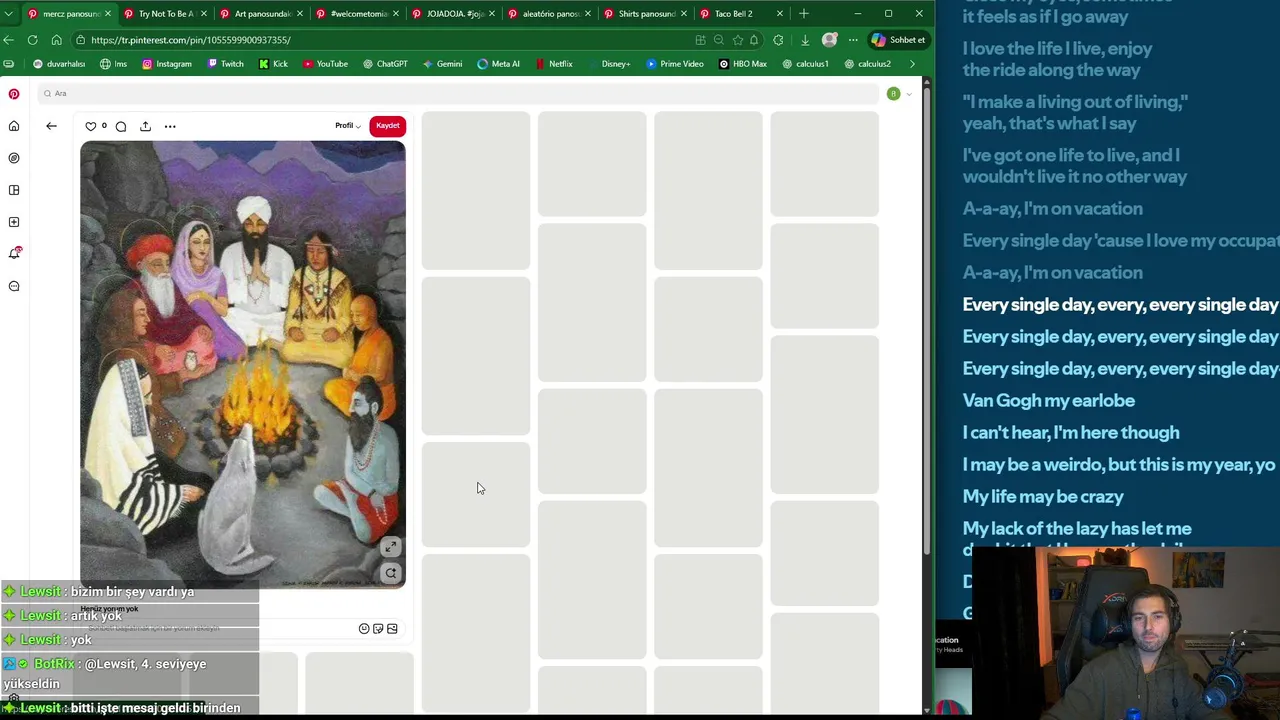Start a visual search on the pin image

tap(391, 573)
